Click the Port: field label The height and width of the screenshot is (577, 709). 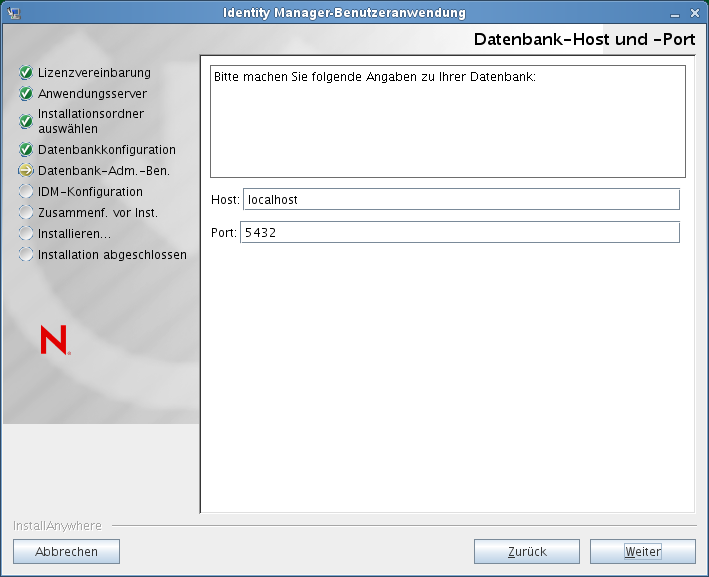[224, 232]
